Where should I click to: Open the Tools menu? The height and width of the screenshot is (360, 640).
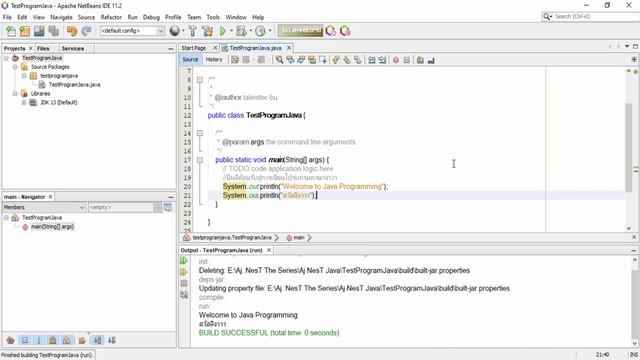213,17
